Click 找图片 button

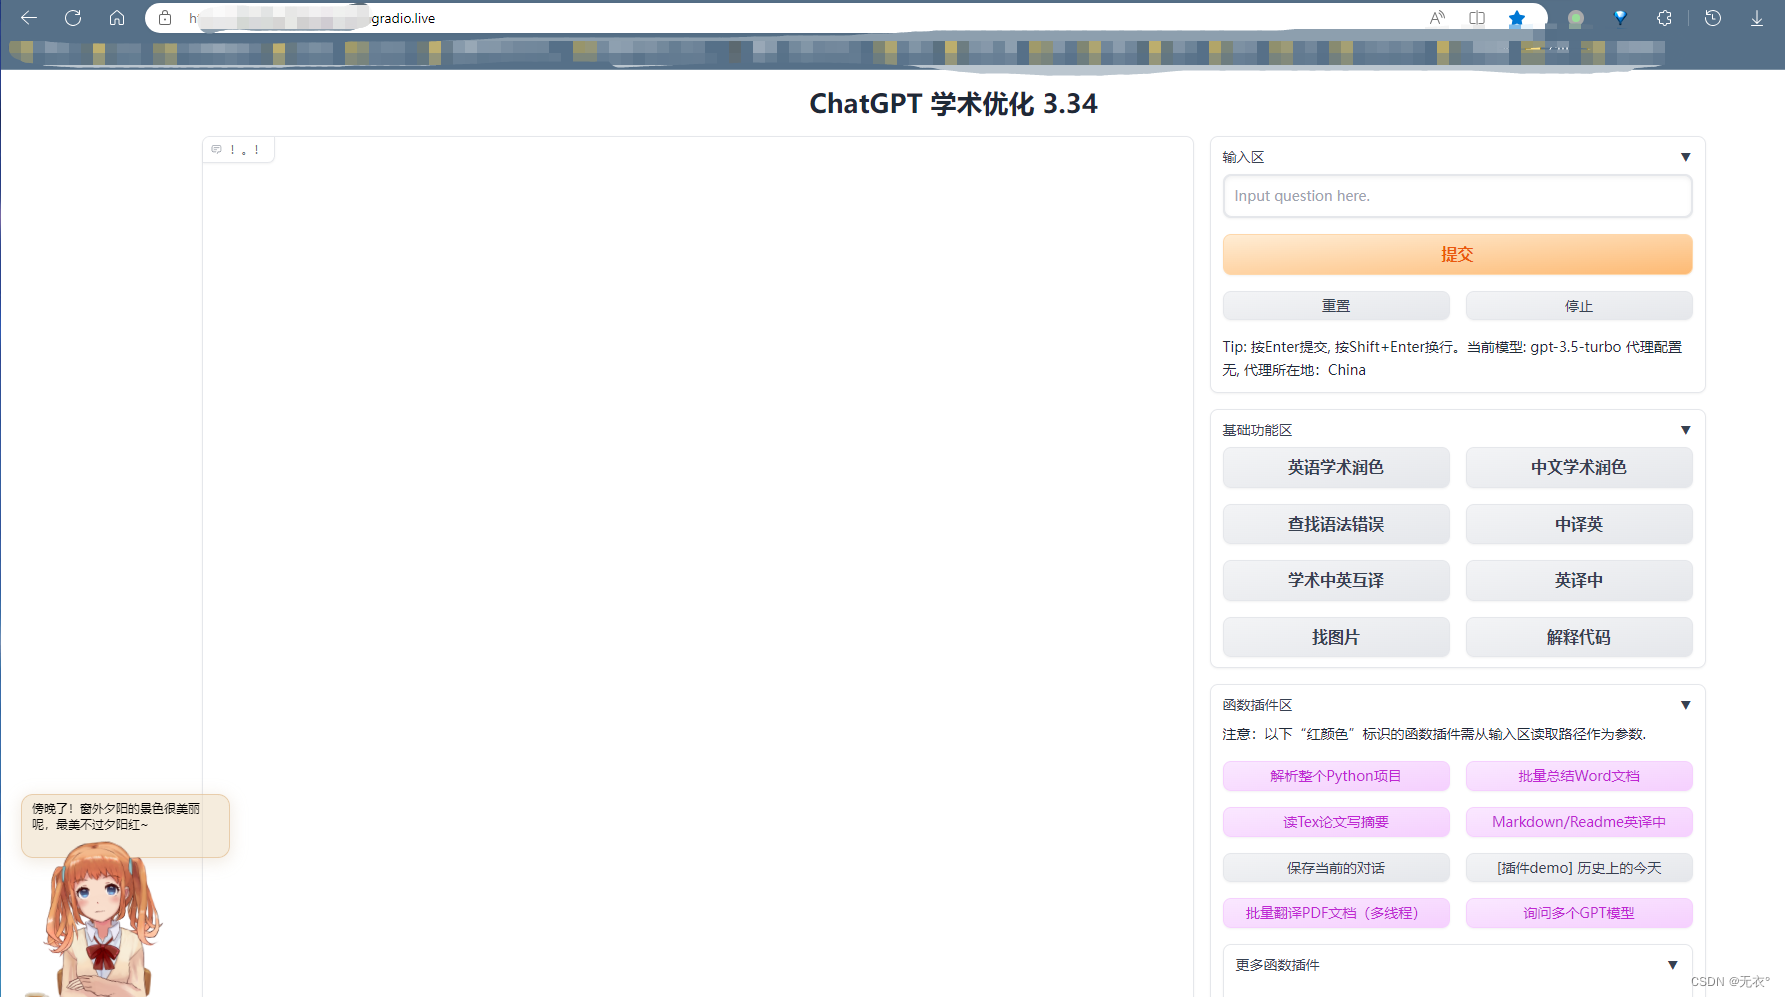coord(1336,637)
